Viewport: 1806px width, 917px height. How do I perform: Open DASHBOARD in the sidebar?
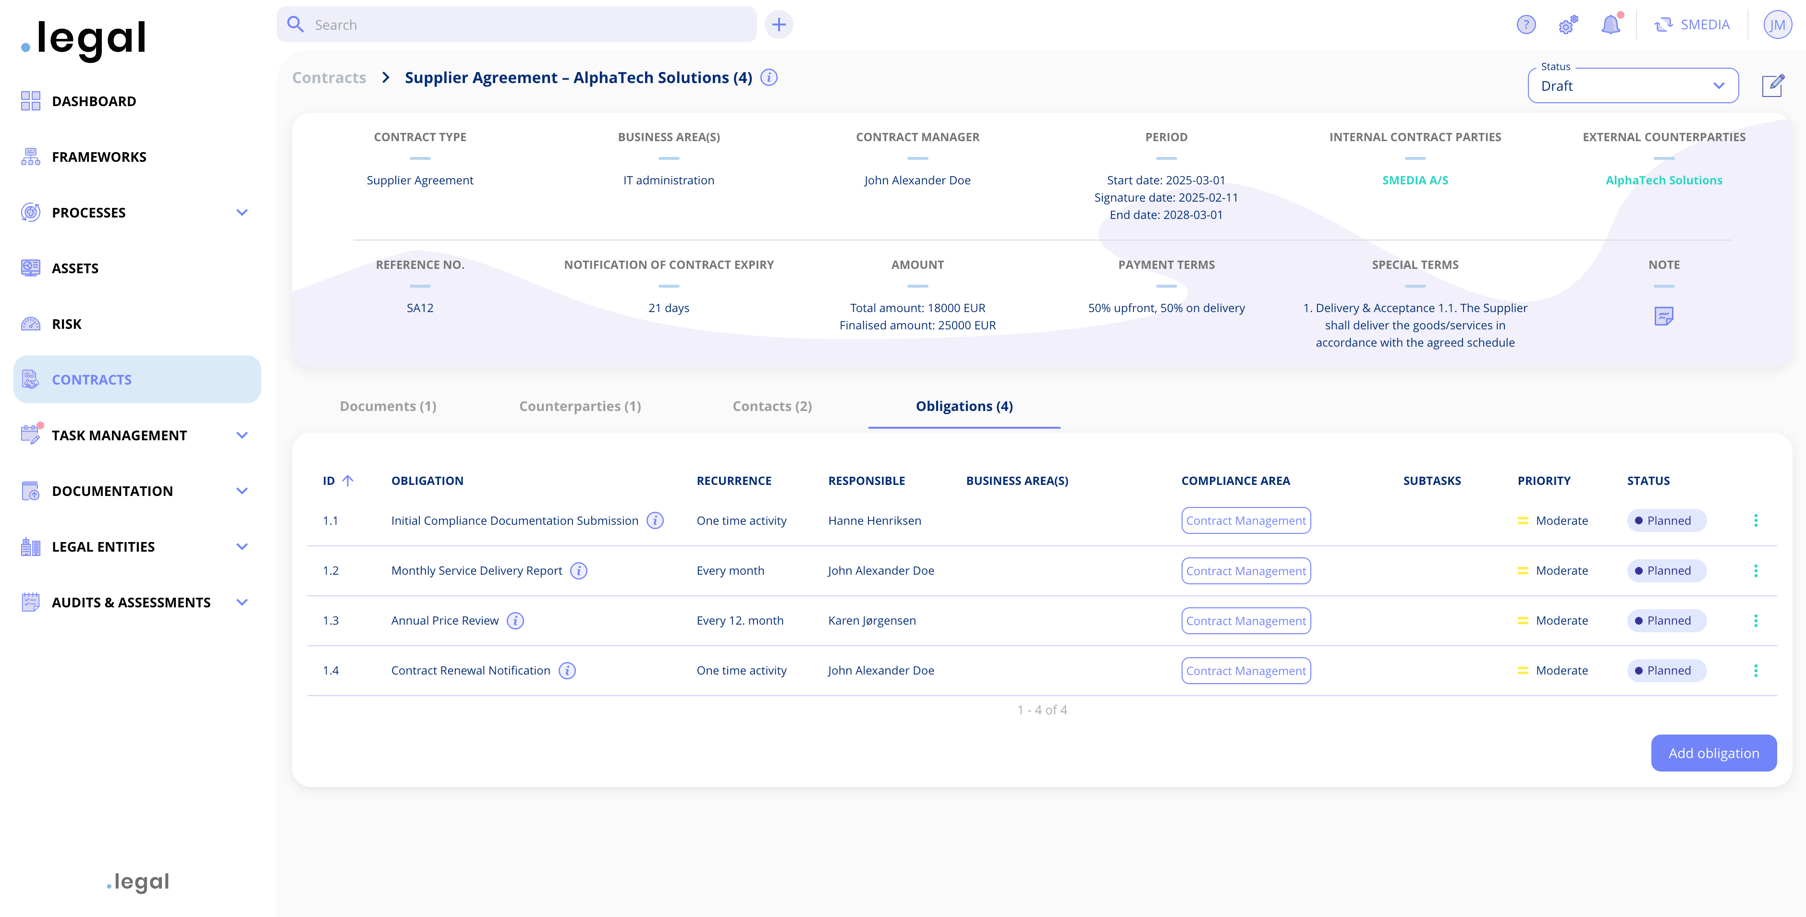point(94,101)
